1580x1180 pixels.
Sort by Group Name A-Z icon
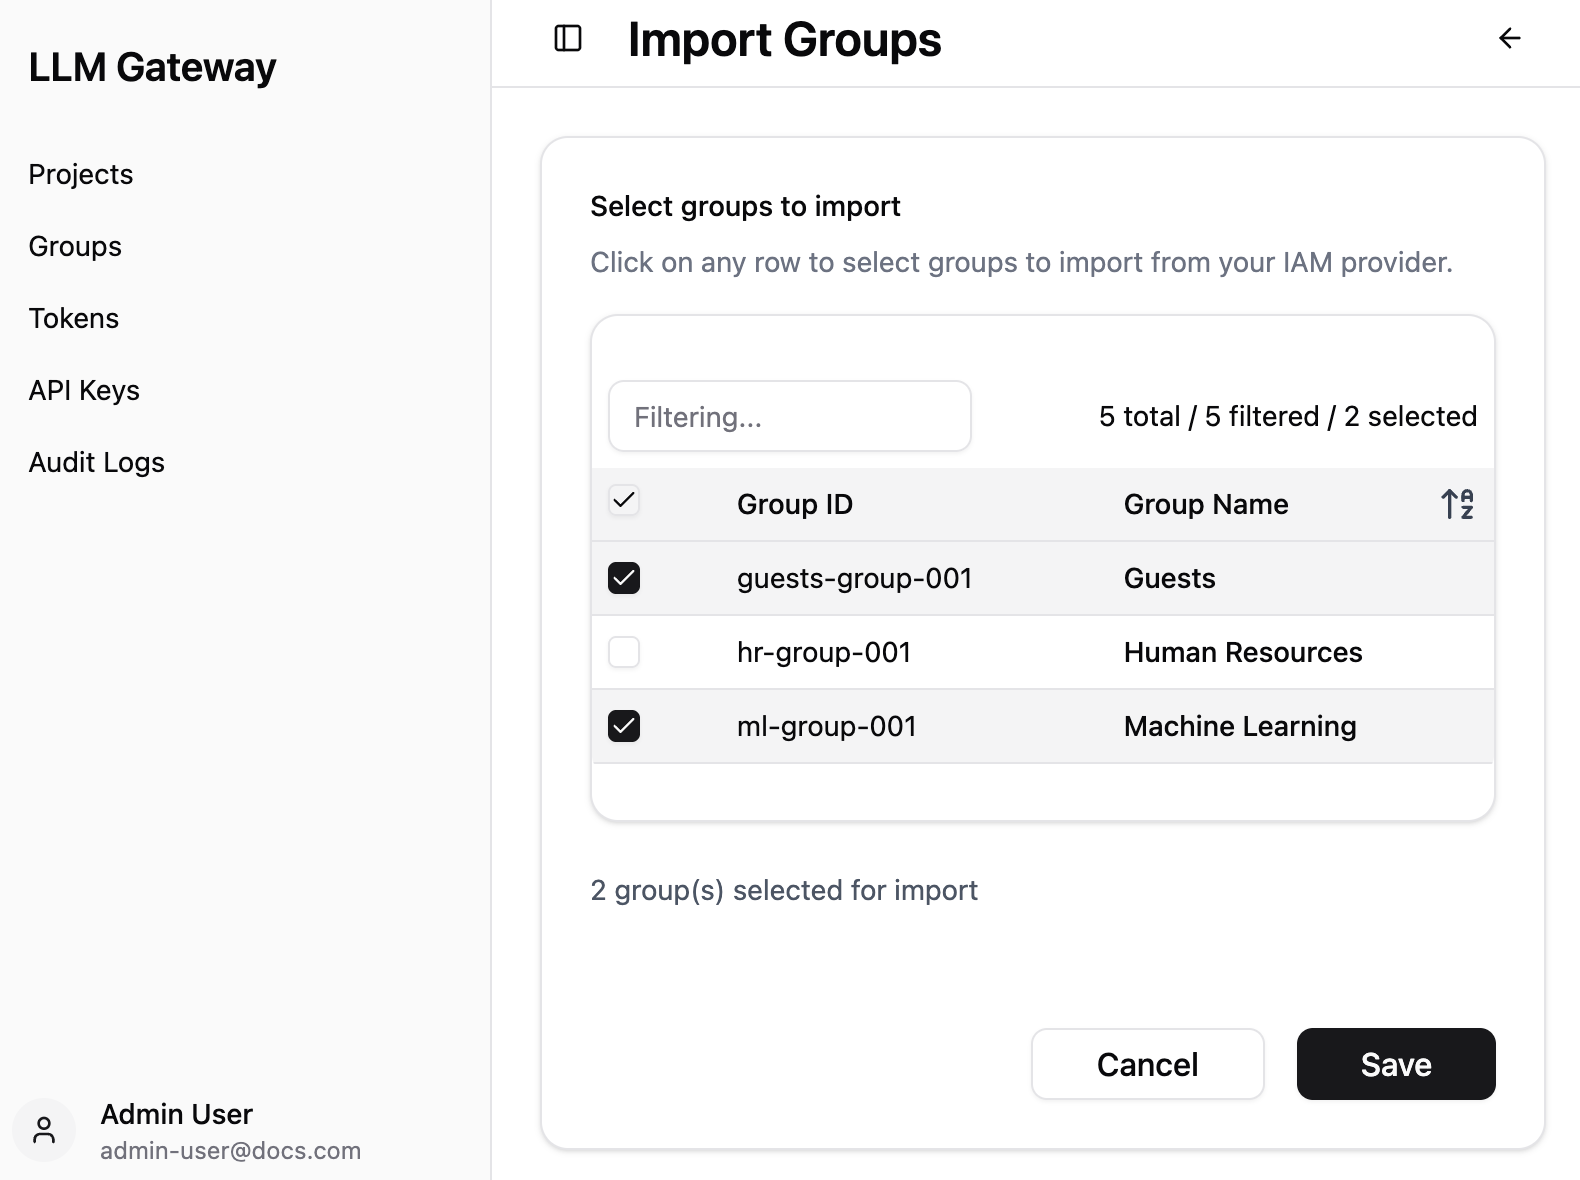(1457, 504)
